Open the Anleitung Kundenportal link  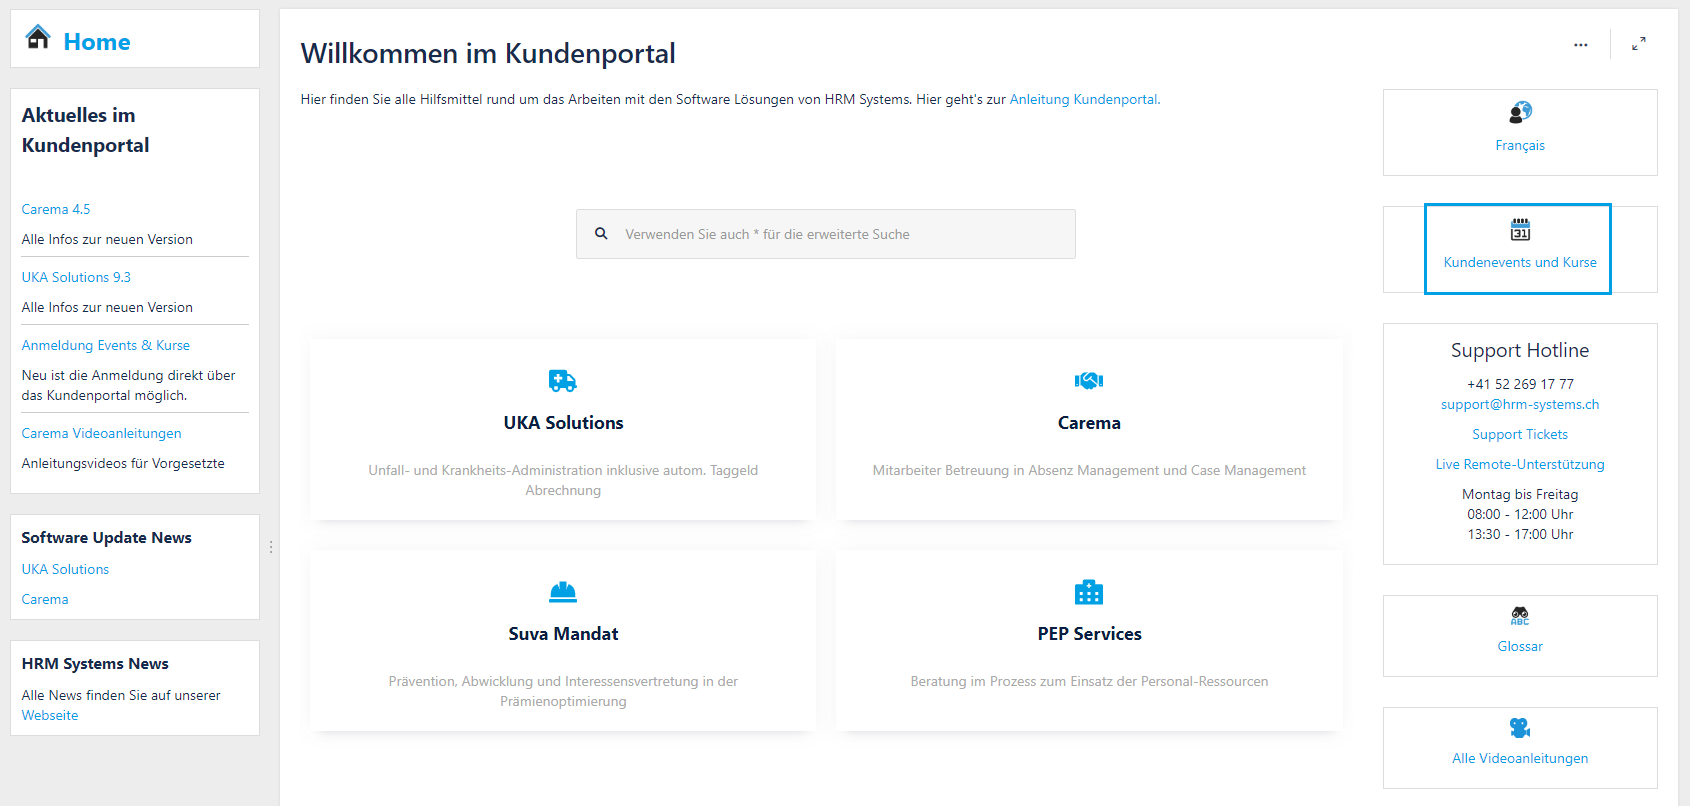point(1085,100)
